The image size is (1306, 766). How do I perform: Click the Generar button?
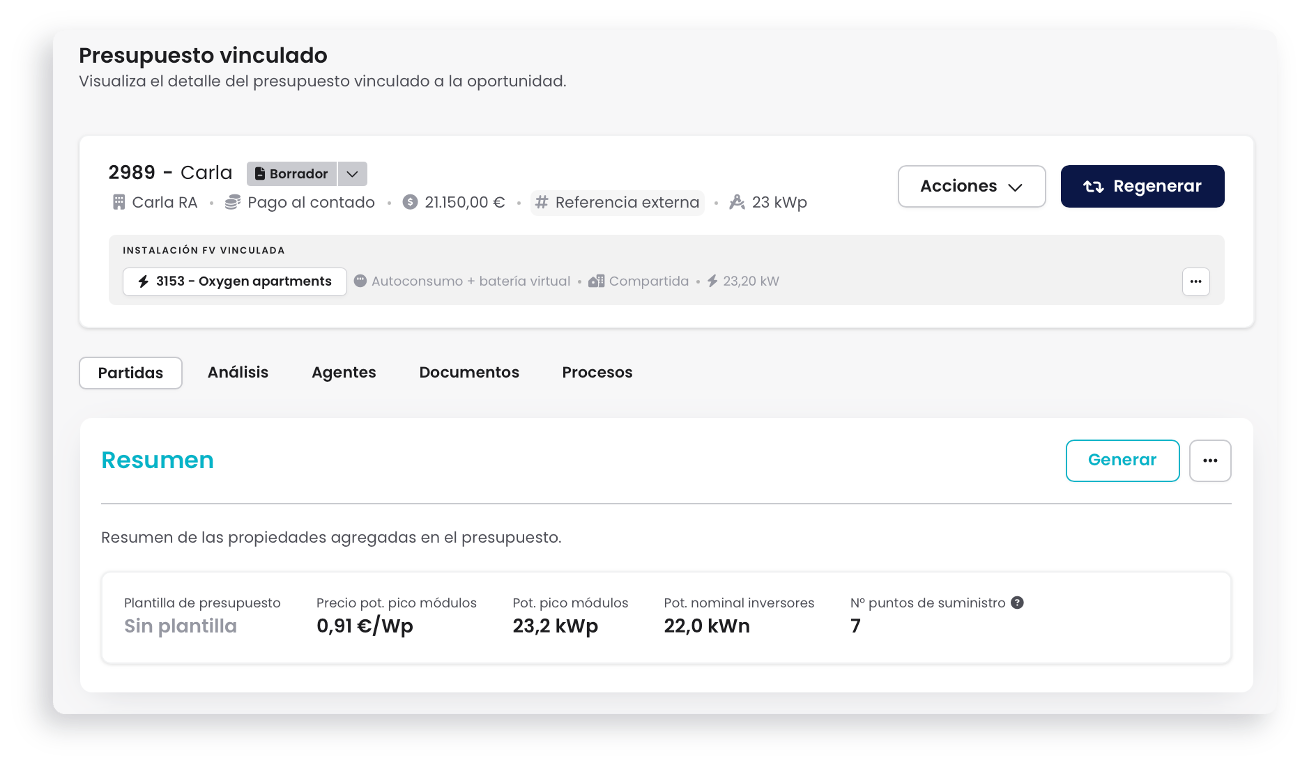1122,460
